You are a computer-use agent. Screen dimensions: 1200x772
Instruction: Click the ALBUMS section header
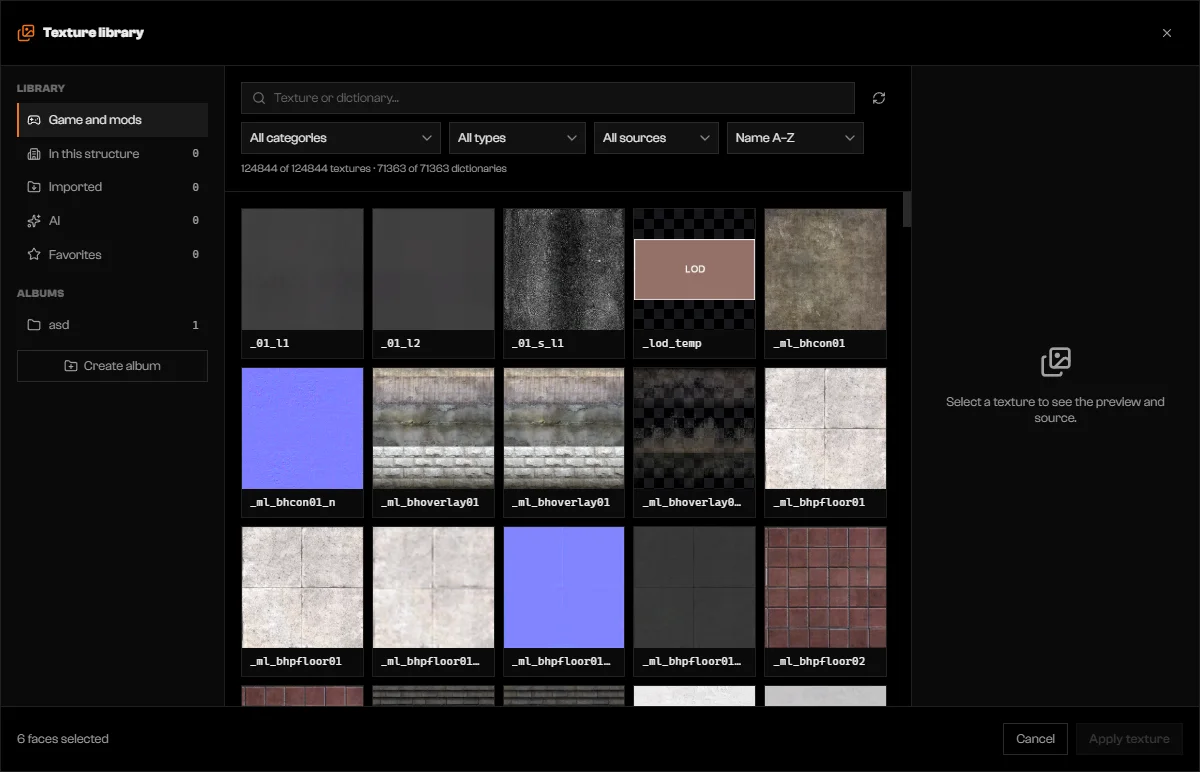[x=40, y=294]
